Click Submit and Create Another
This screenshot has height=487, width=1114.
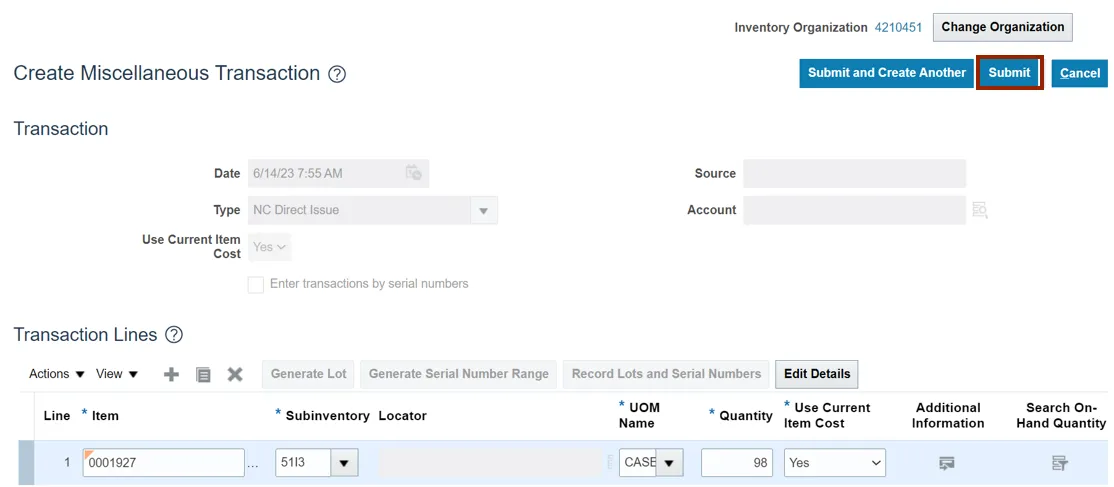(x=886, y=73)
